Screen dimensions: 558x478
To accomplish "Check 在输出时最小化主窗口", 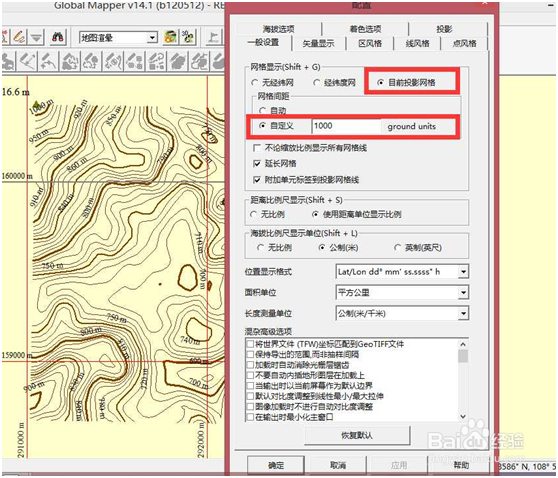I will tap(250, 416).
